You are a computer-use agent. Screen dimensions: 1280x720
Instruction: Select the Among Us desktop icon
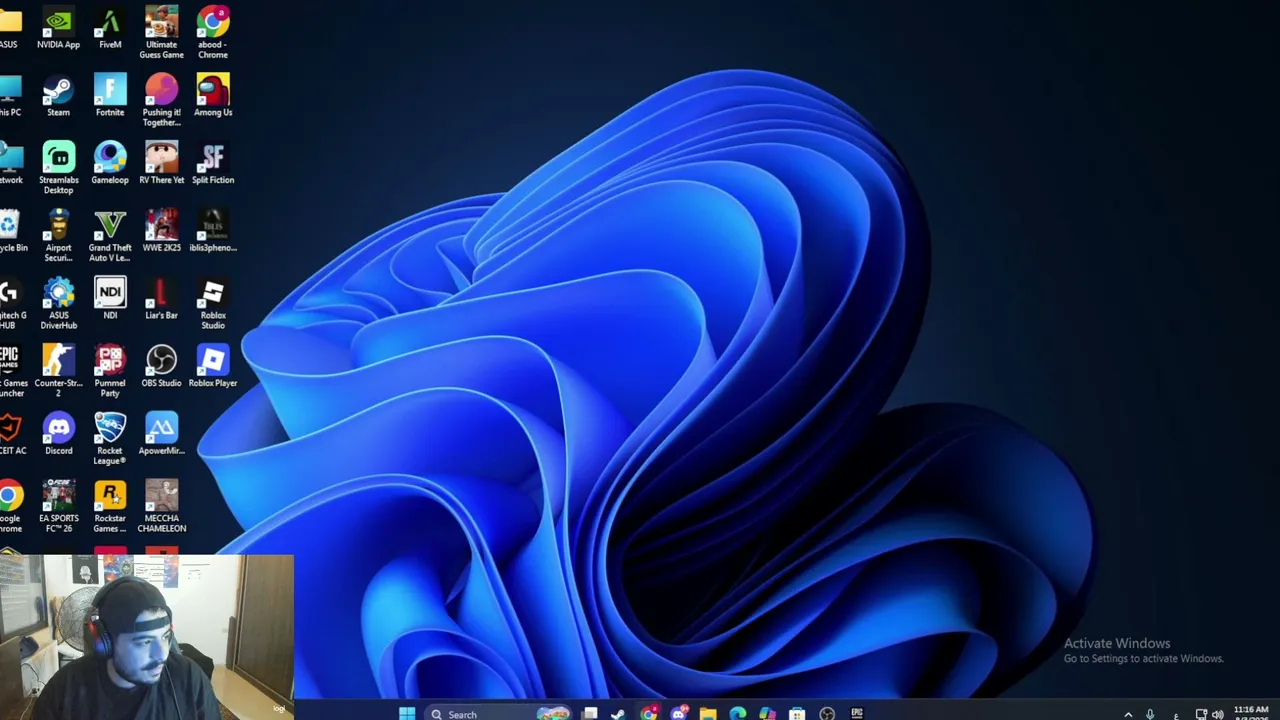click(213, 97)
